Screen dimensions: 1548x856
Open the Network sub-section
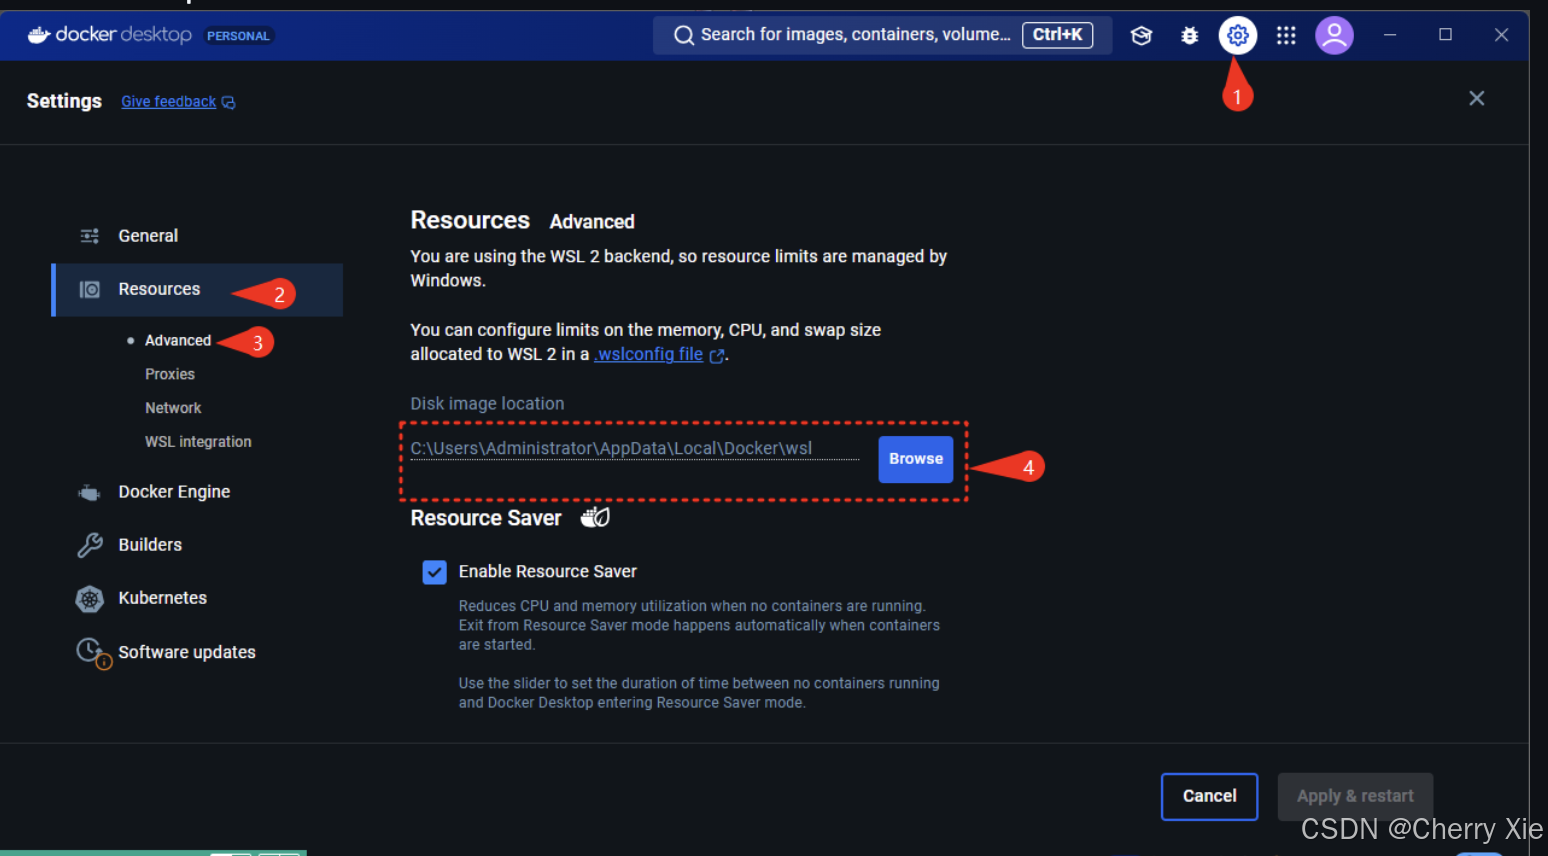[x=173, y=408]
